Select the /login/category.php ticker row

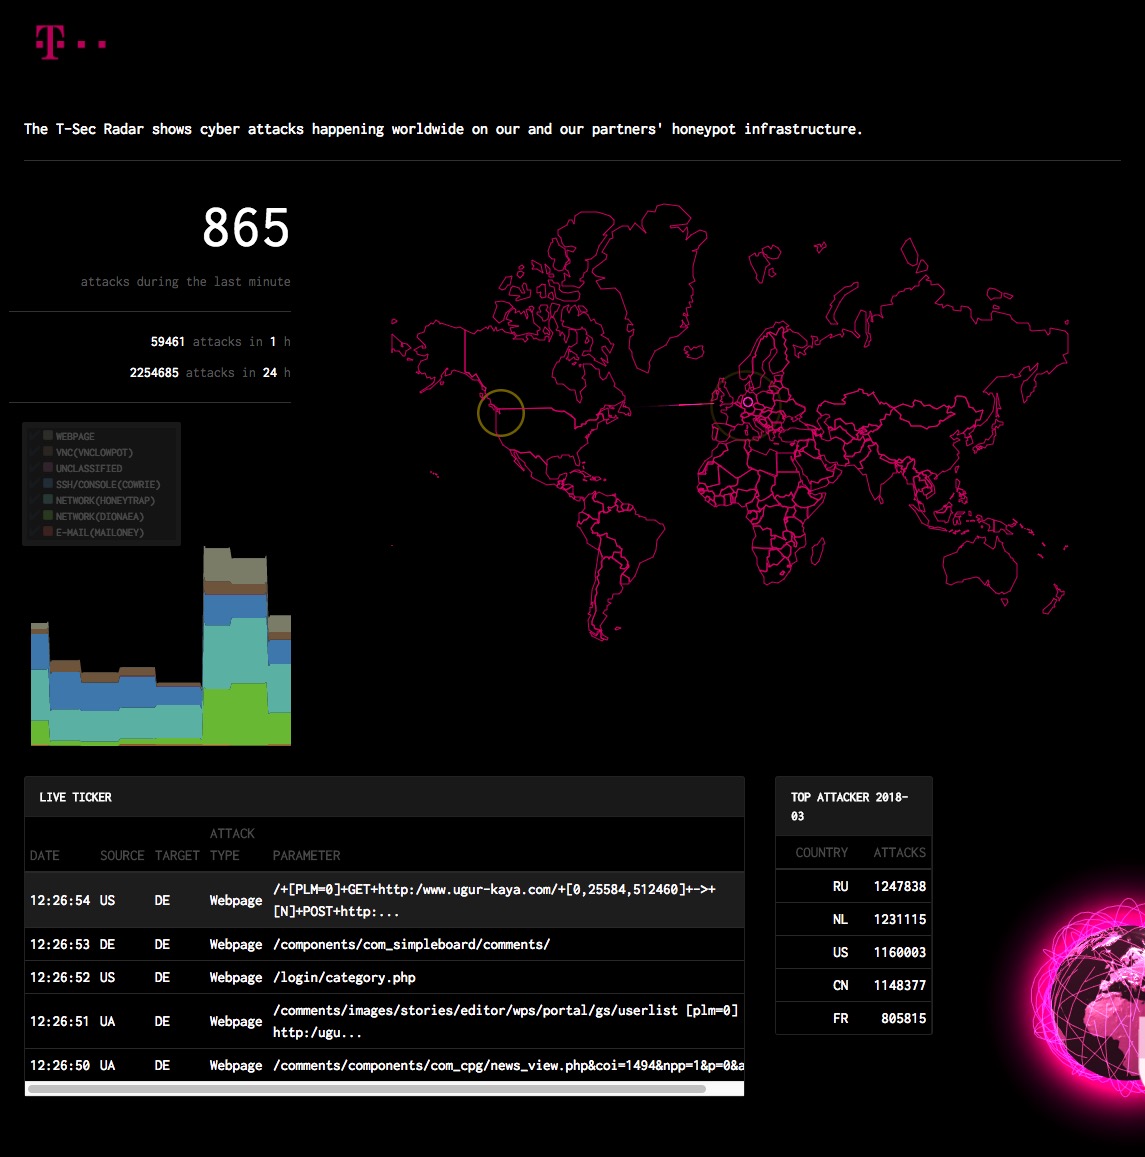(x=384, y=977)
